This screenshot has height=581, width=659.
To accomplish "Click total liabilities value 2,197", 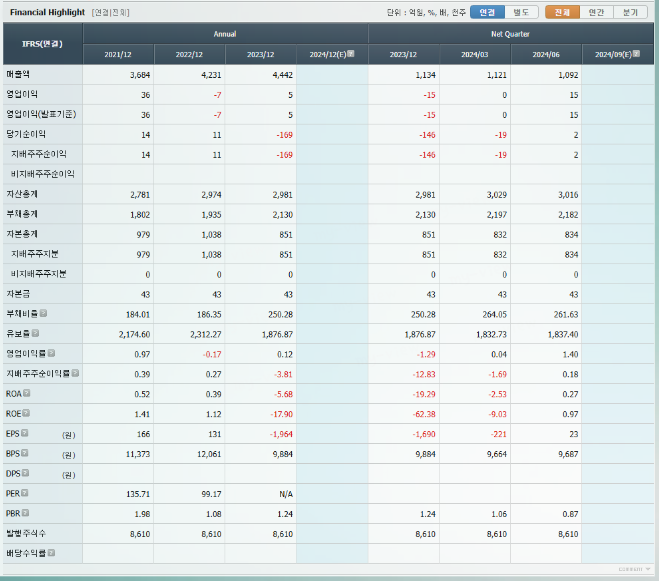I will click(497, 215).
